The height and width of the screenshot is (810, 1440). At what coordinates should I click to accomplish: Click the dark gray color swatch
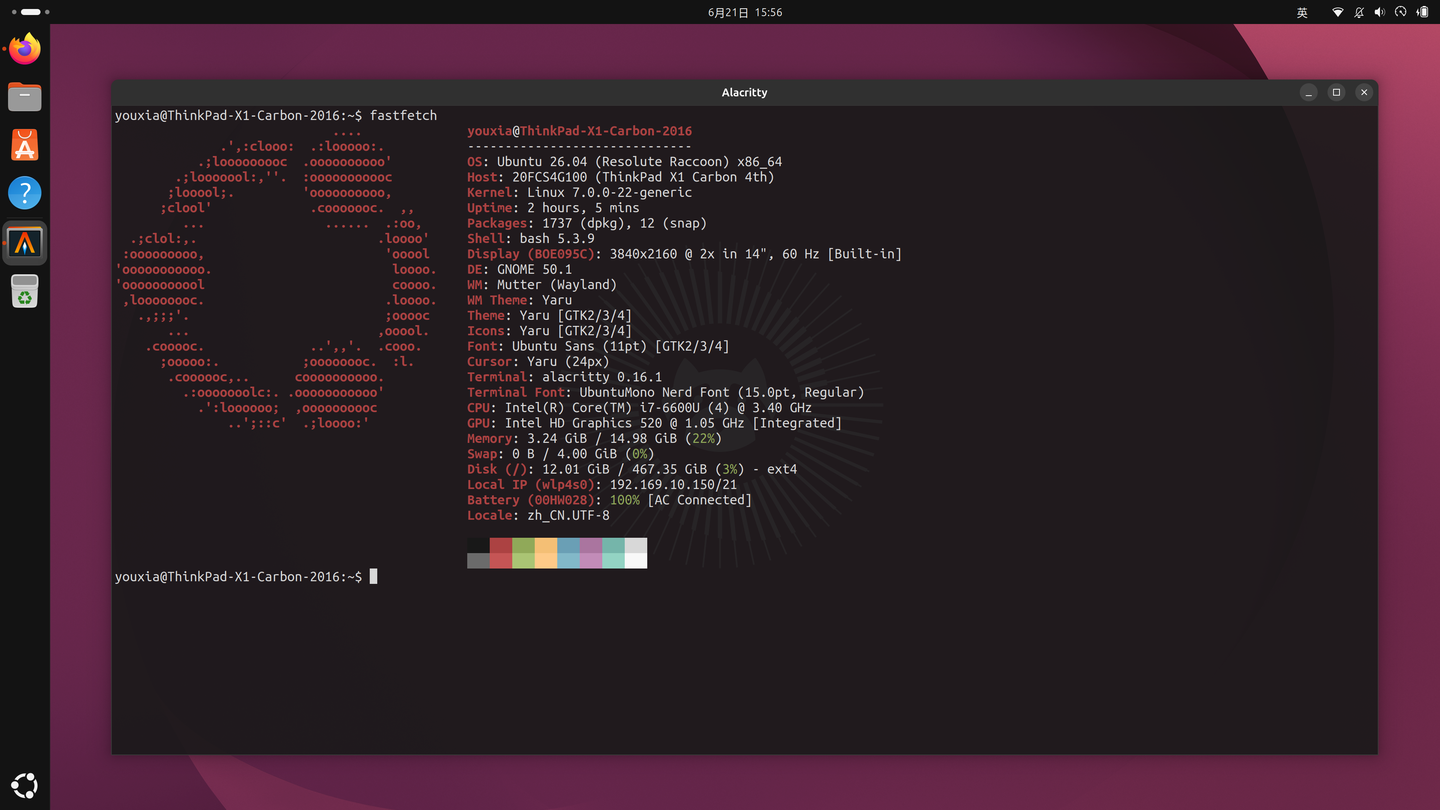pos(478,561)
